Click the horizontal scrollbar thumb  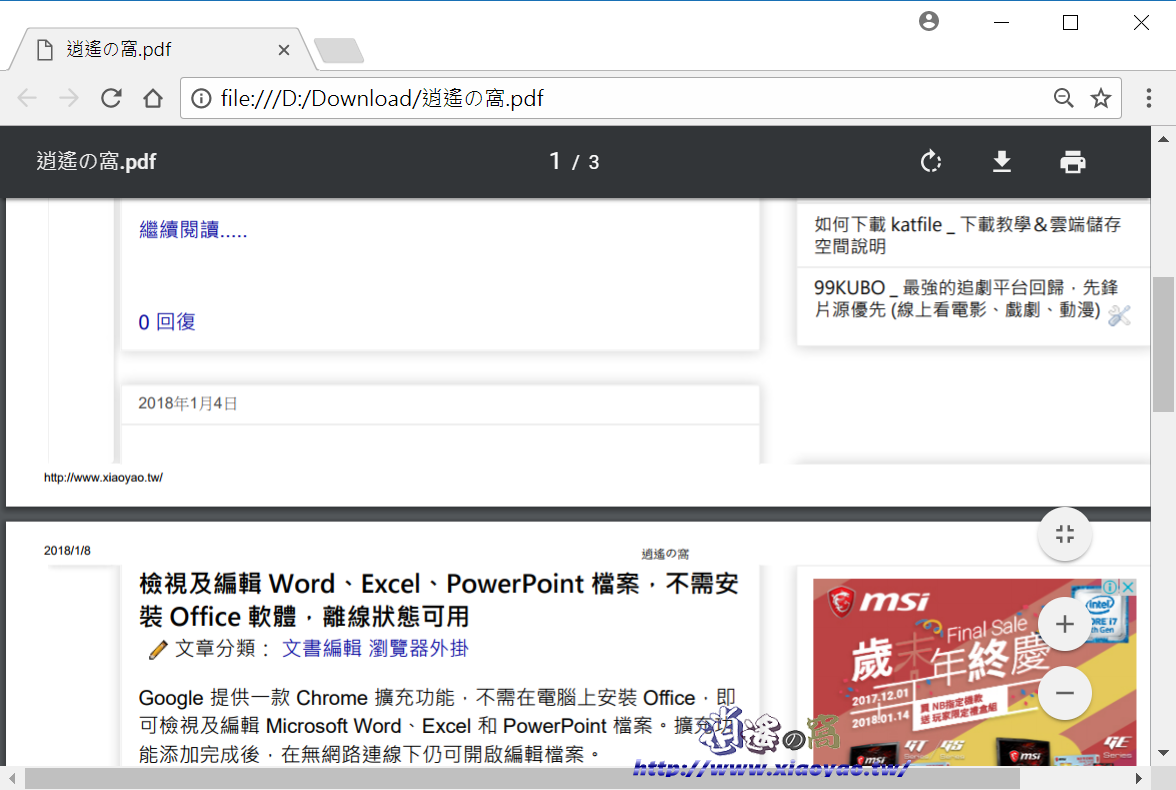tap(522, 779)
